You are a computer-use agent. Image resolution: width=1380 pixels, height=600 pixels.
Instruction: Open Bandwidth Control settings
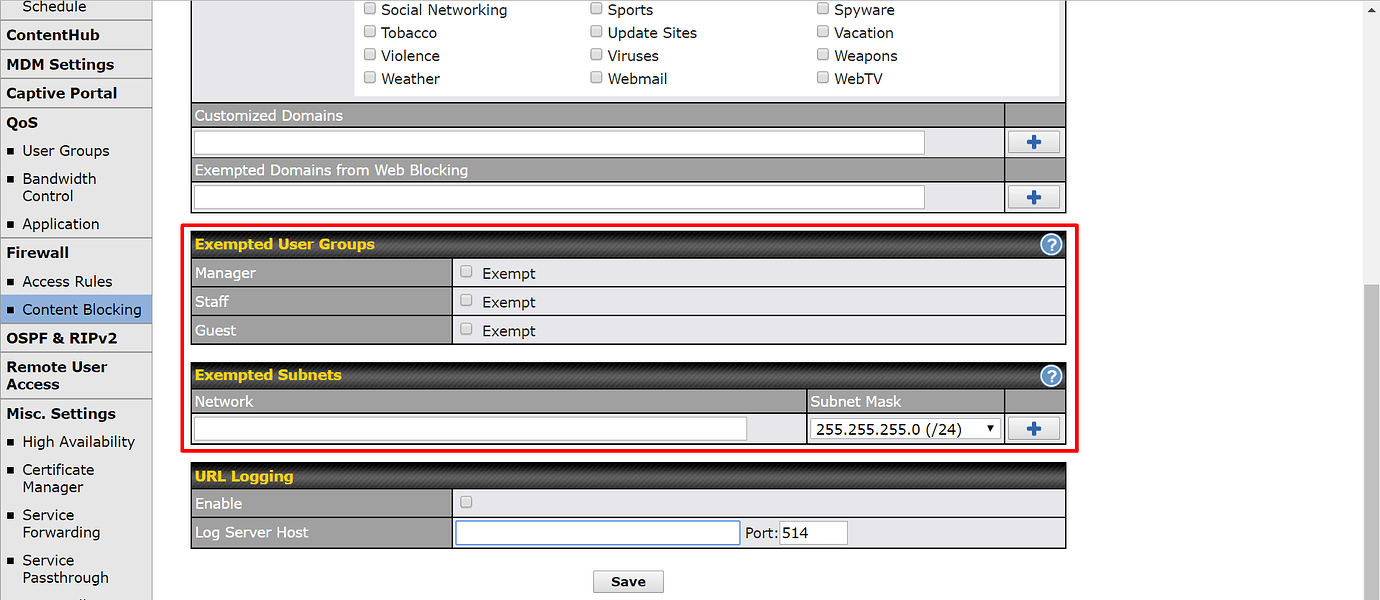(x=59, y=187)
